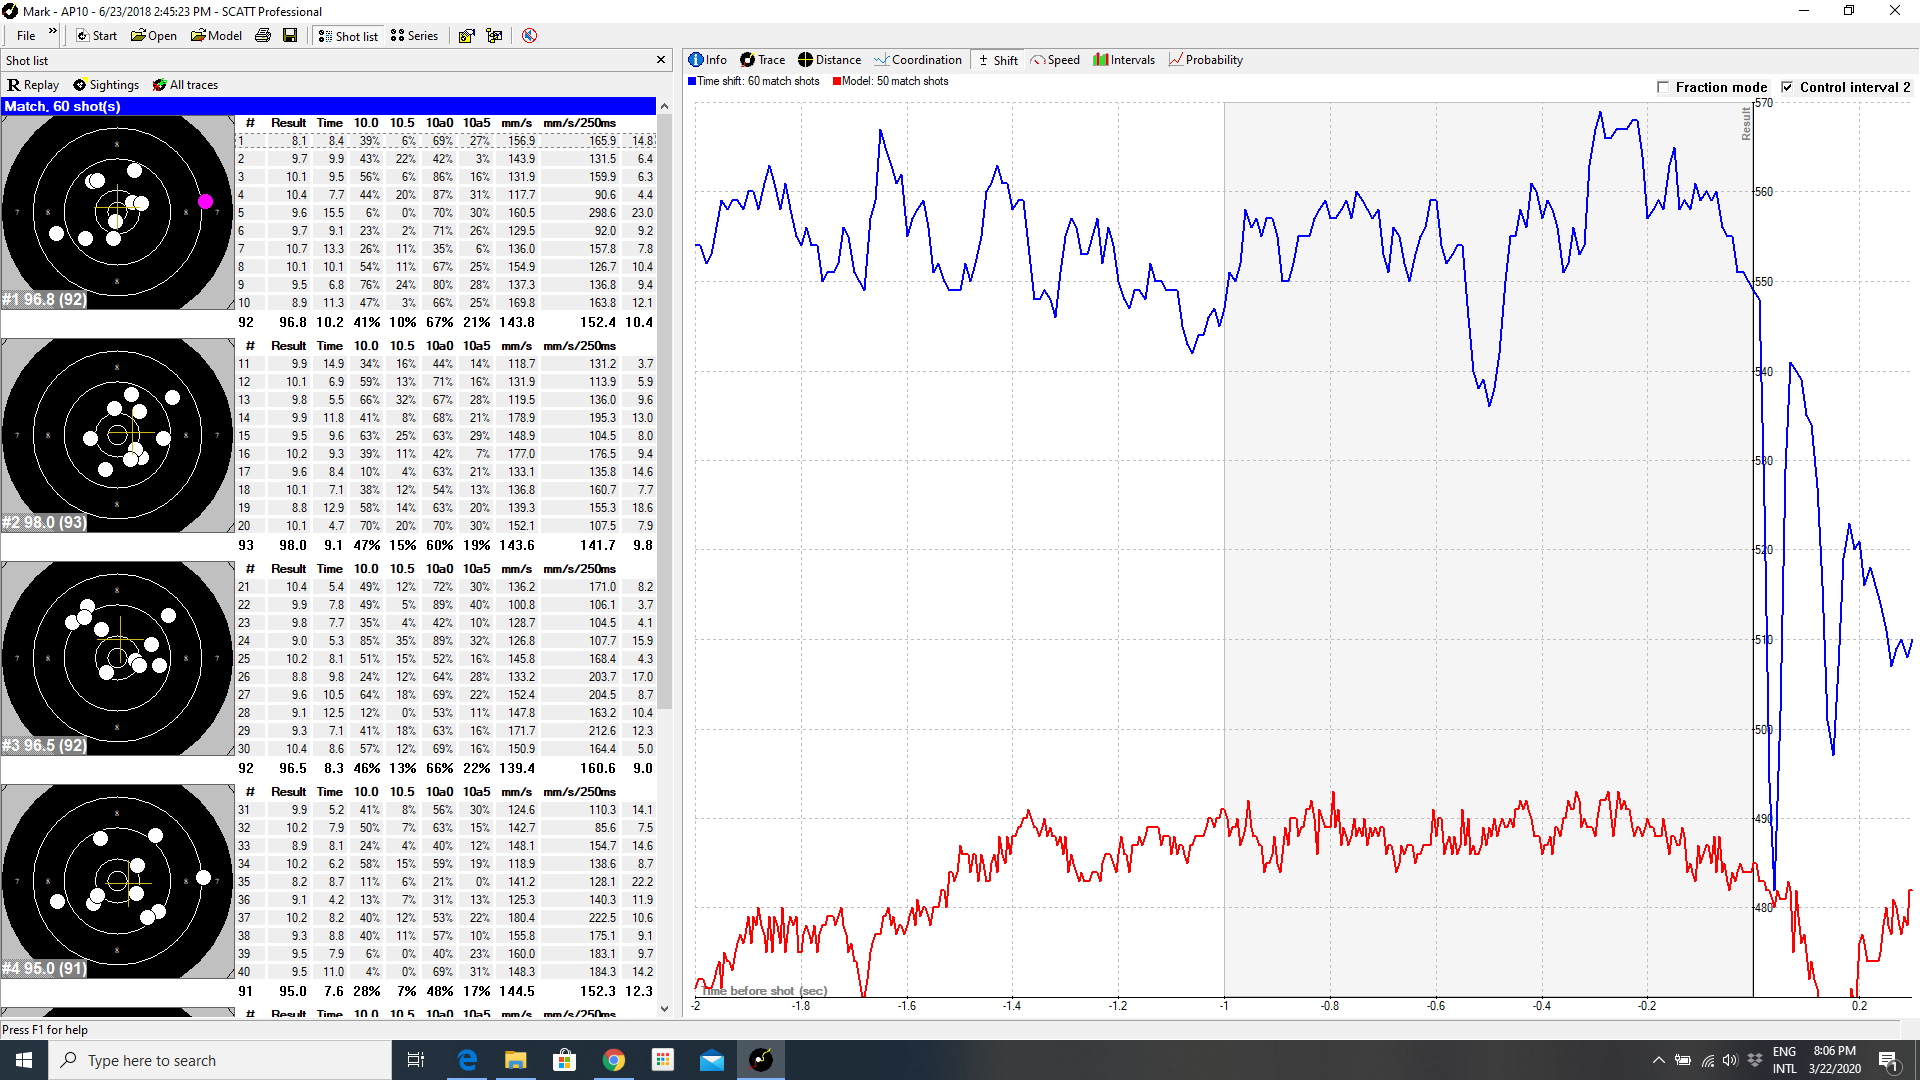Open Microsoft Store from the taskbar
The height and width of the screenshot is (1080, 1920).
[x=565, y=1060]
